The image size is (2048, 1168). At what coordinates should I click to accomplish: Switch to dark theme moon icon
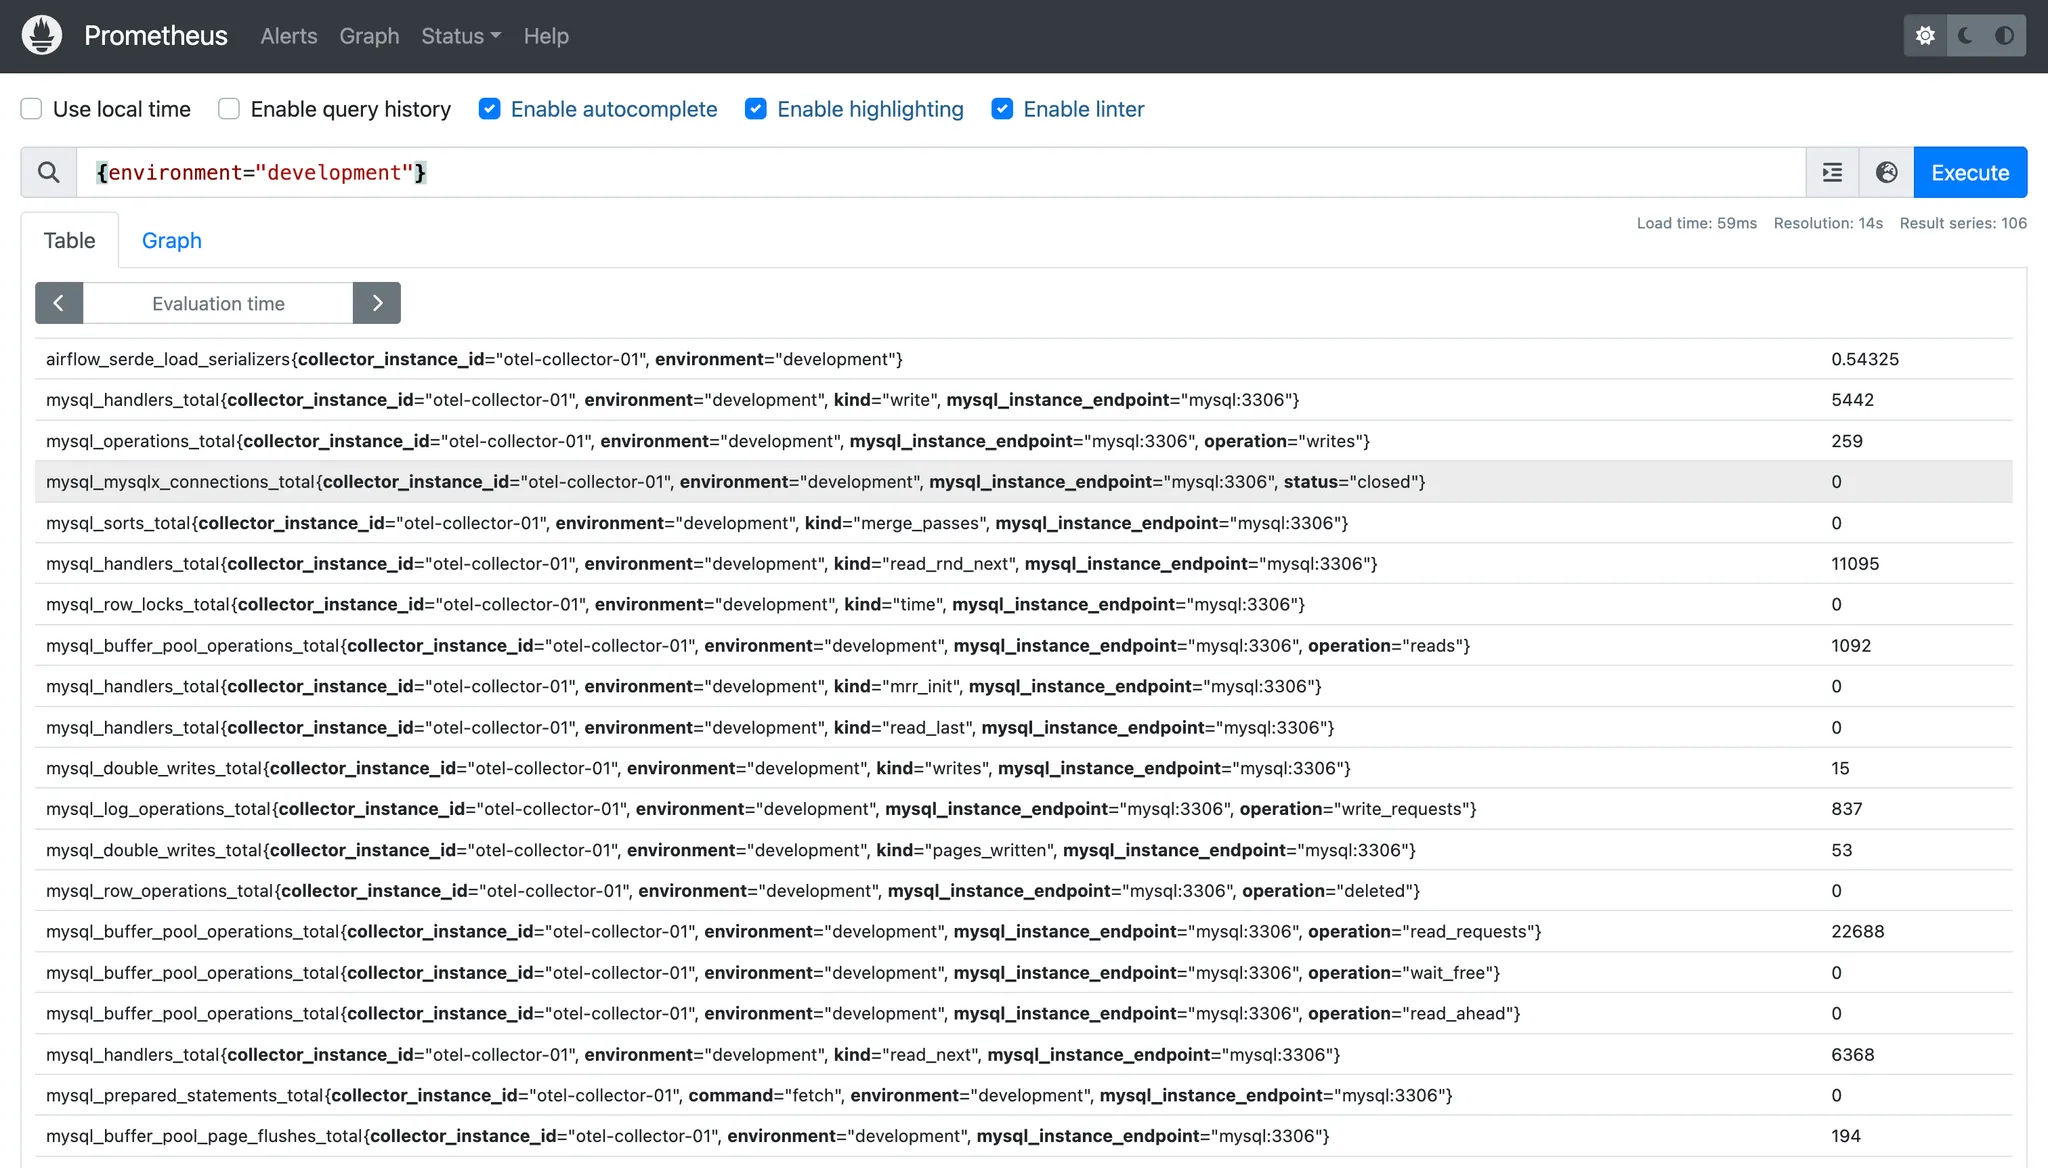1965,36
